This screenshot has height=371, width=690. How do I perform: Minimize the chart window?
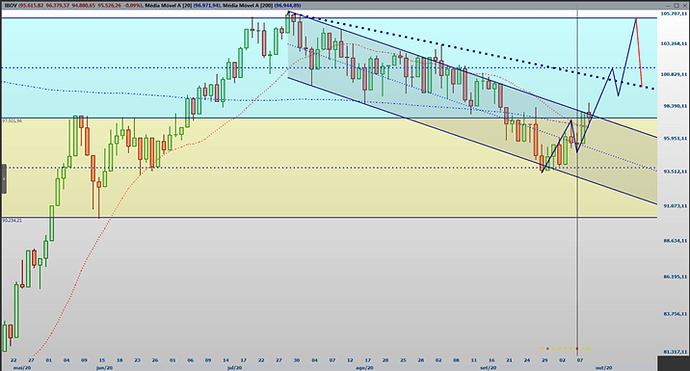pos(668,5)
